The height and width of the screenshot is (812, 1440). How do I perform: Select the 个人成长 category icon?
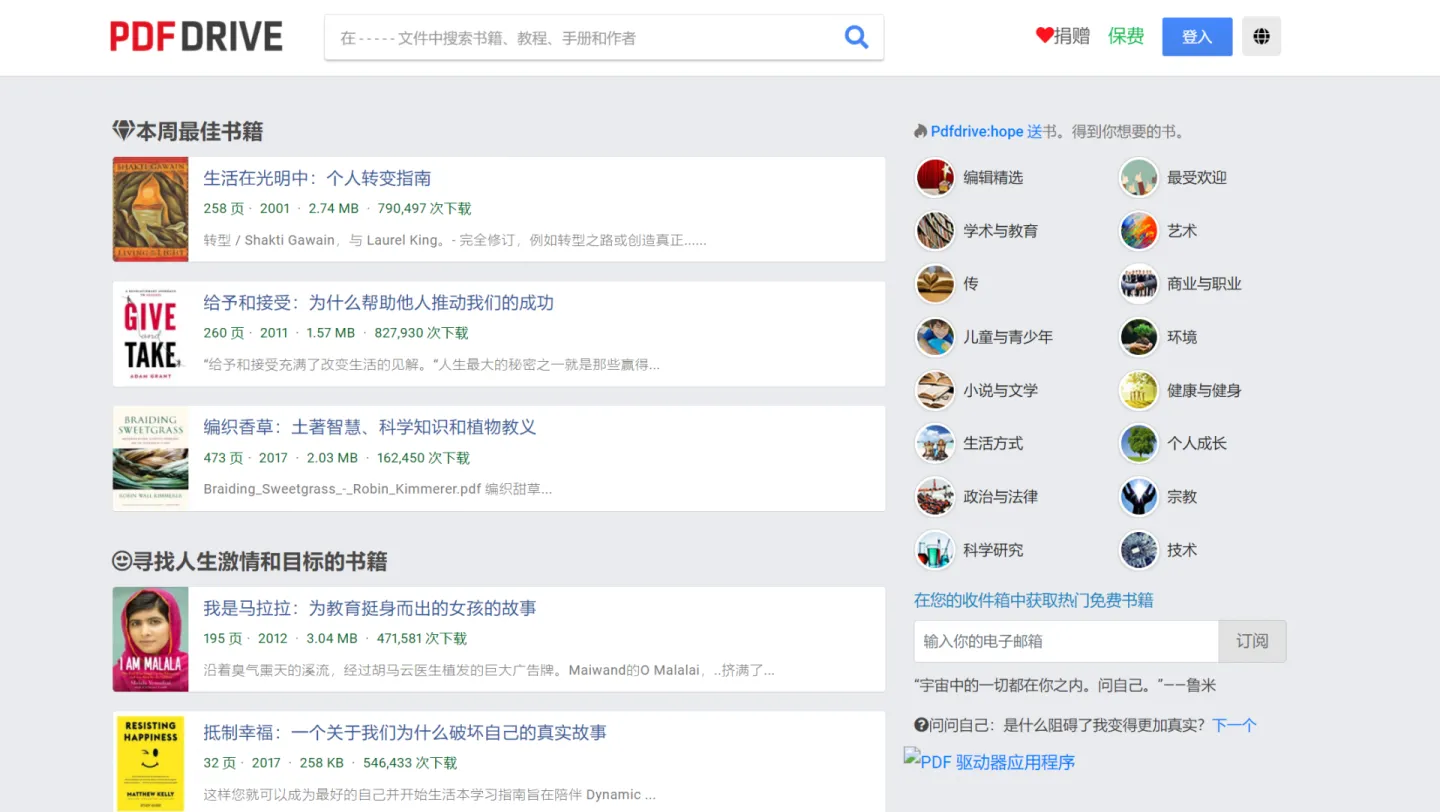click(1139, 443)
